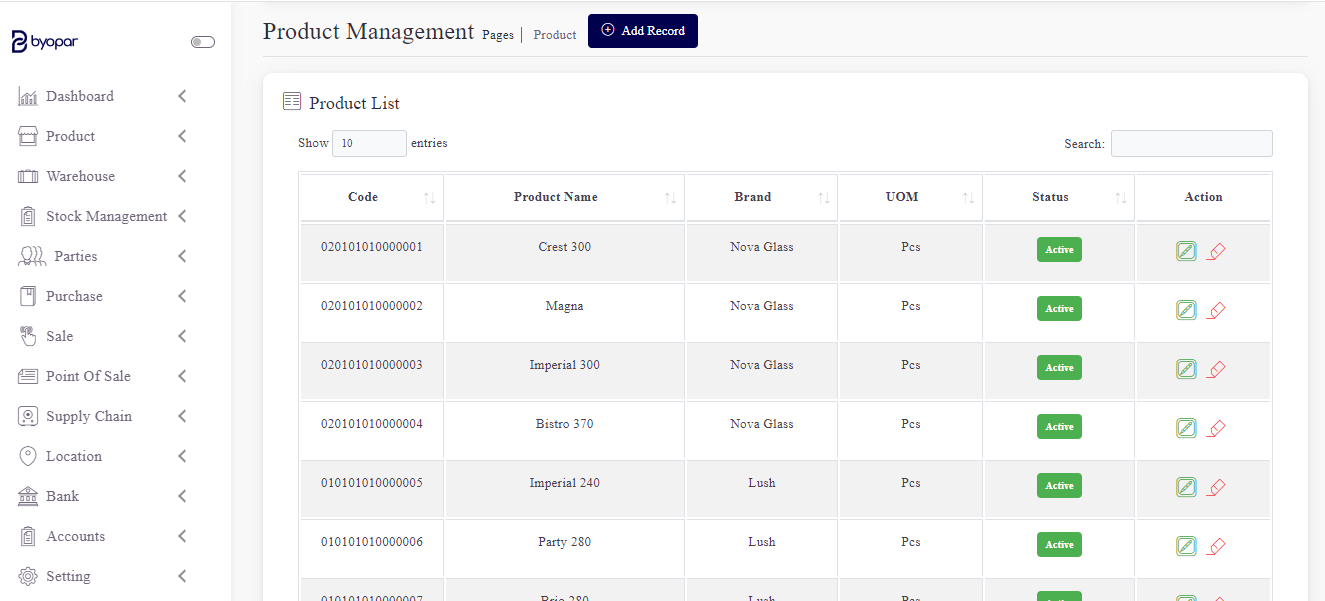Viewport: 1325px width, 601px height.
Task: Click the Add Record button
Action: (643, 31)
